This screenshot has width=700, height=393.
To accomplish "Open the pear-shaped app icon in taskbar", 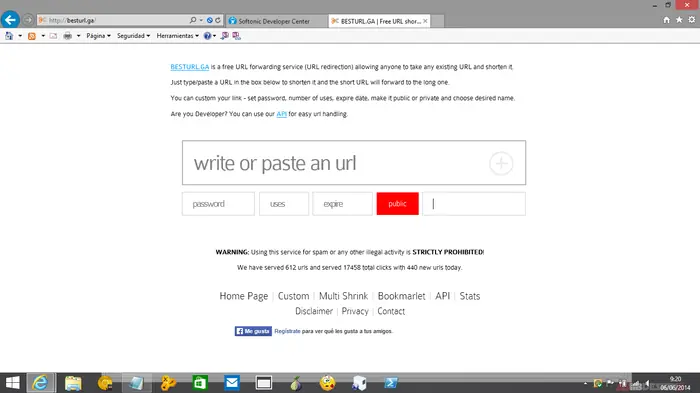I will 296,383.
